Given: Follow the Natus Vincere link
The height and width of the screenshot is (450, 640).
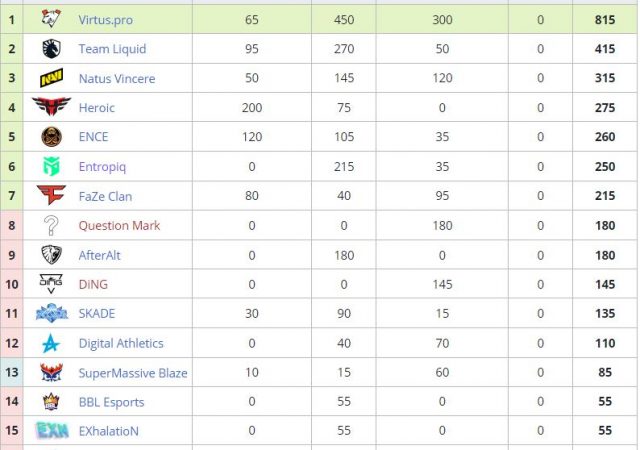Looking at the screenshot, I should click(x=117, y=78).
